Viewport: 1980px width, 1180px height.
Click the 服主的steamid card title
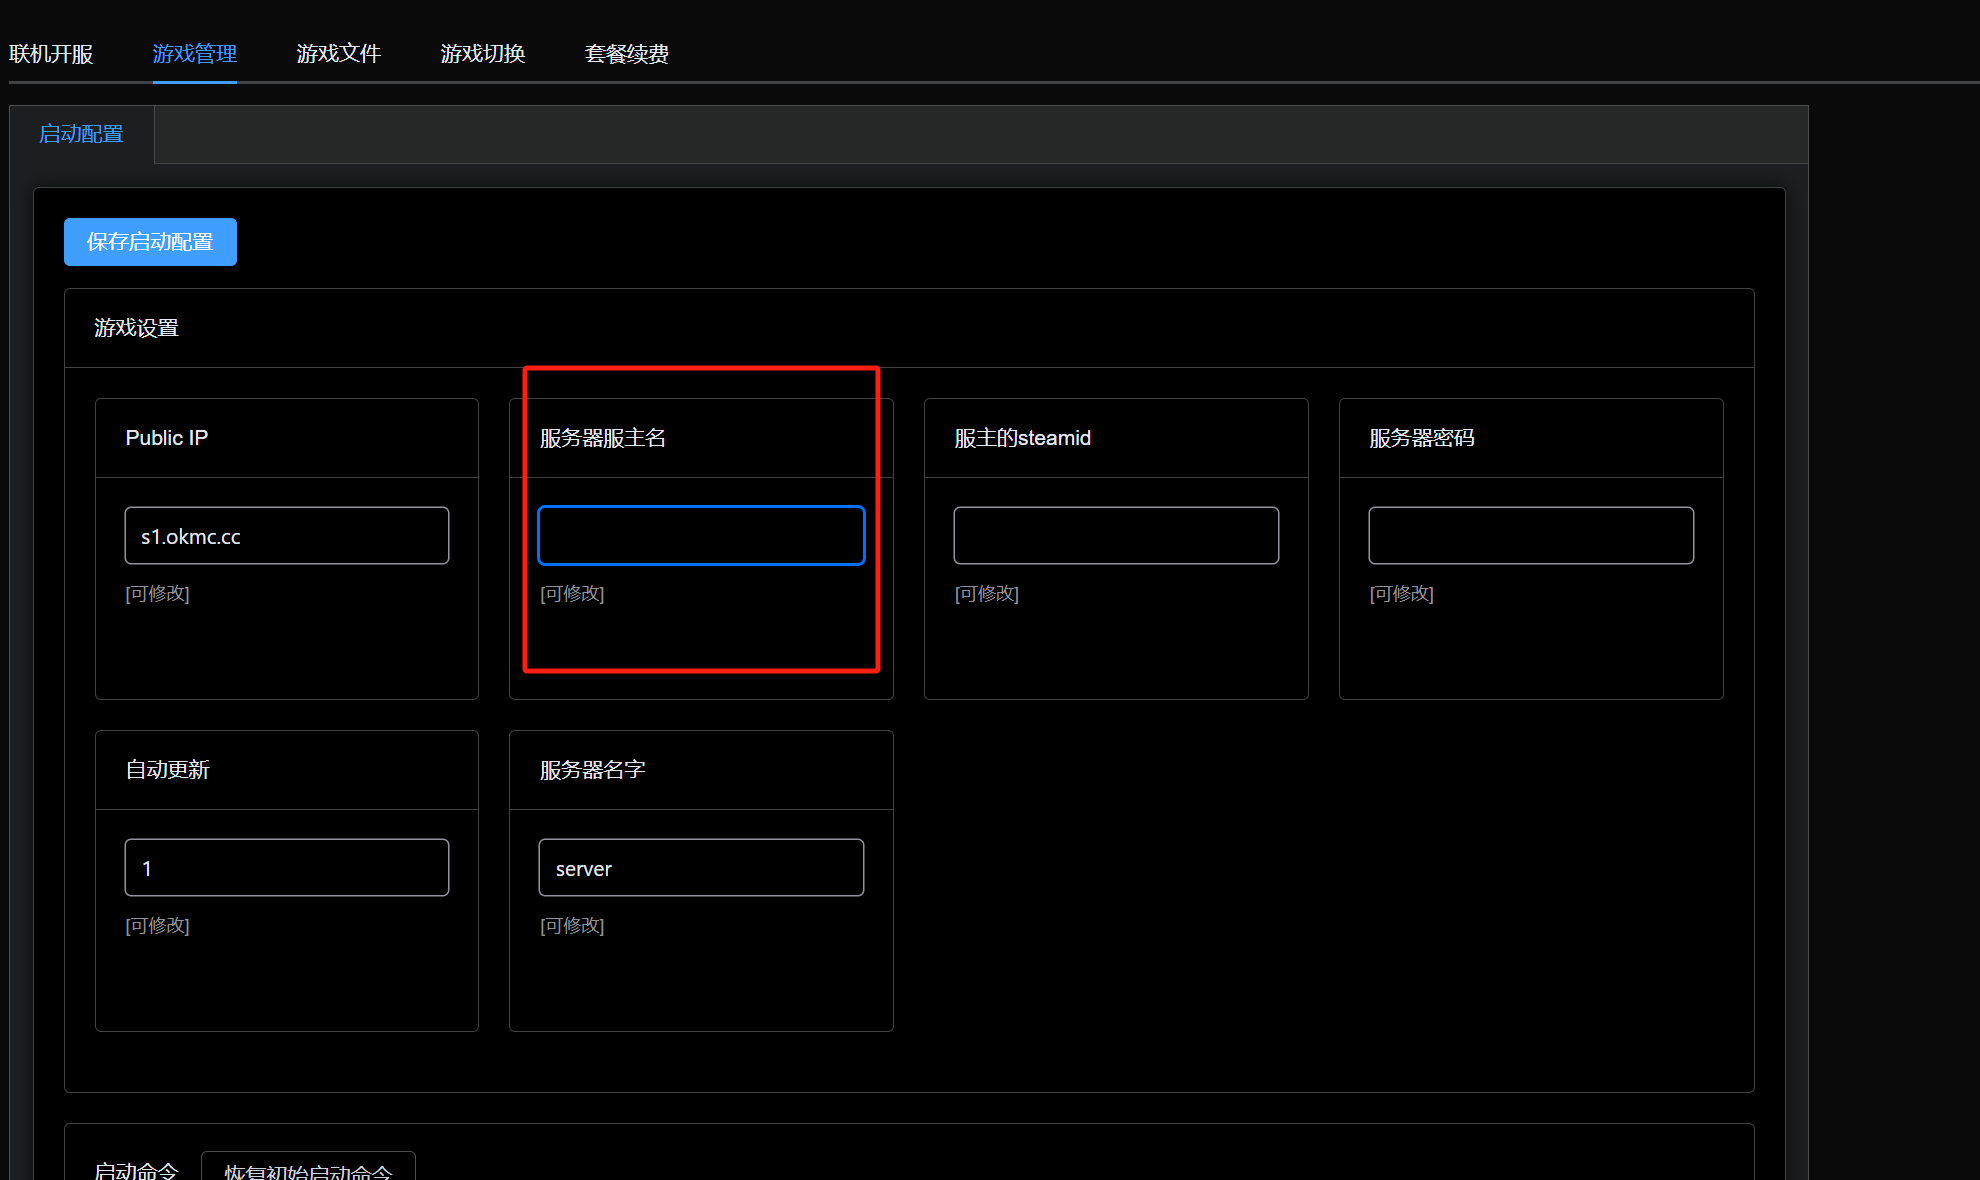pos(1022,438)
